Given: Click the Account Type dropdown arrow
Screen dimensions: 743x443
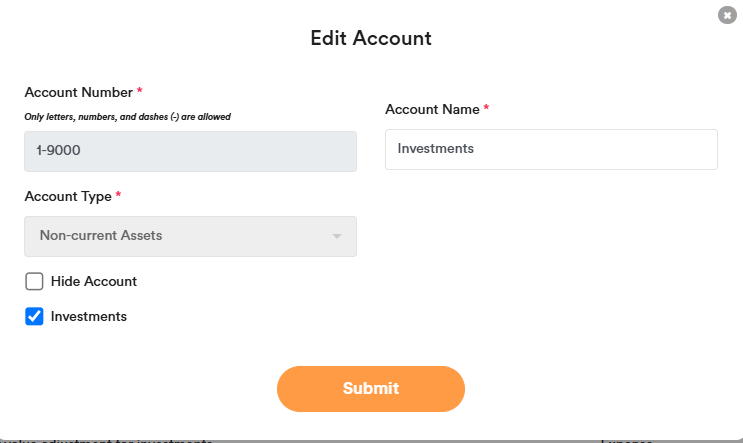Looking at the screenshot, I should (337, 236).
